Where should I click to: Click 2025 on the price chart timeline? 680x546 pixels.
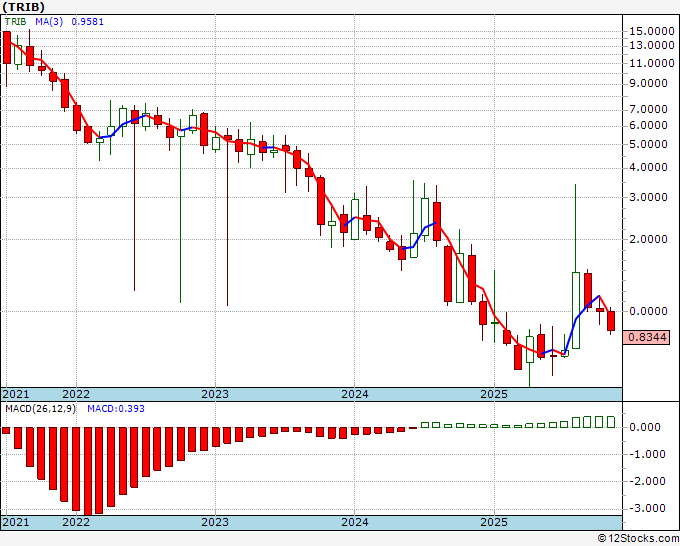[494, 394]
